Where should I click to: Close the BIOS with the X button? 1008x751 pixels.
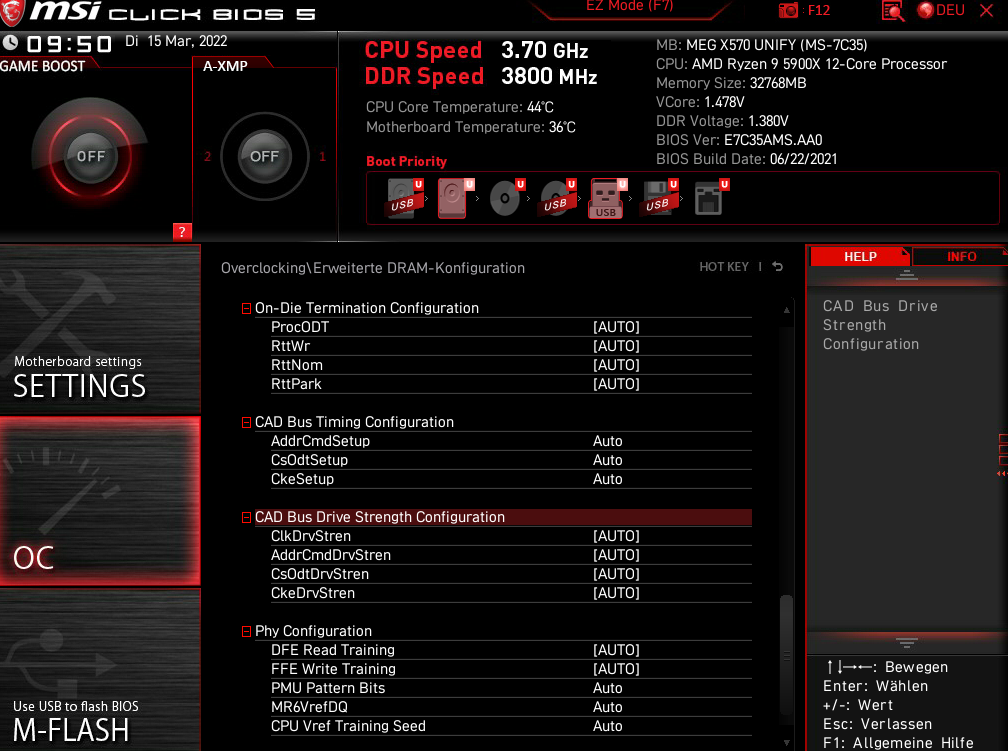[987, 10]
